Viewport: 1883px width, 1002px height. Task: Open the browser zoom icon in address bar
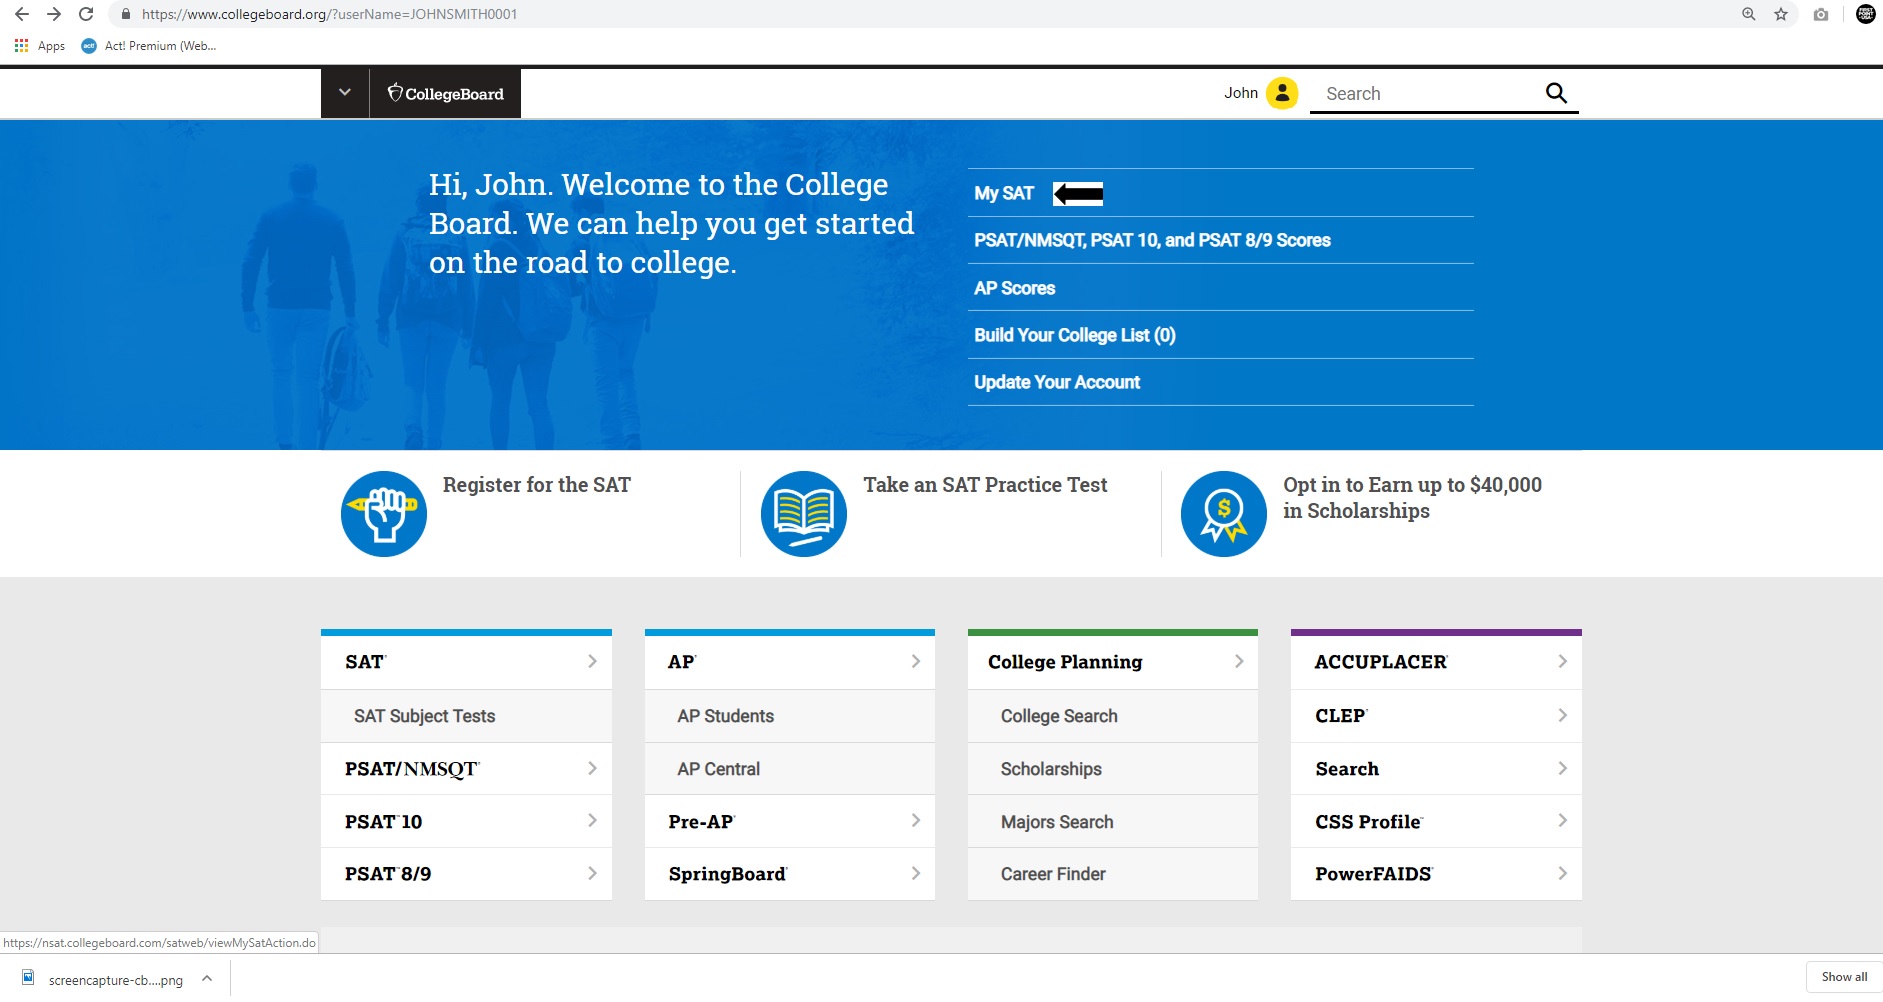1748,14
